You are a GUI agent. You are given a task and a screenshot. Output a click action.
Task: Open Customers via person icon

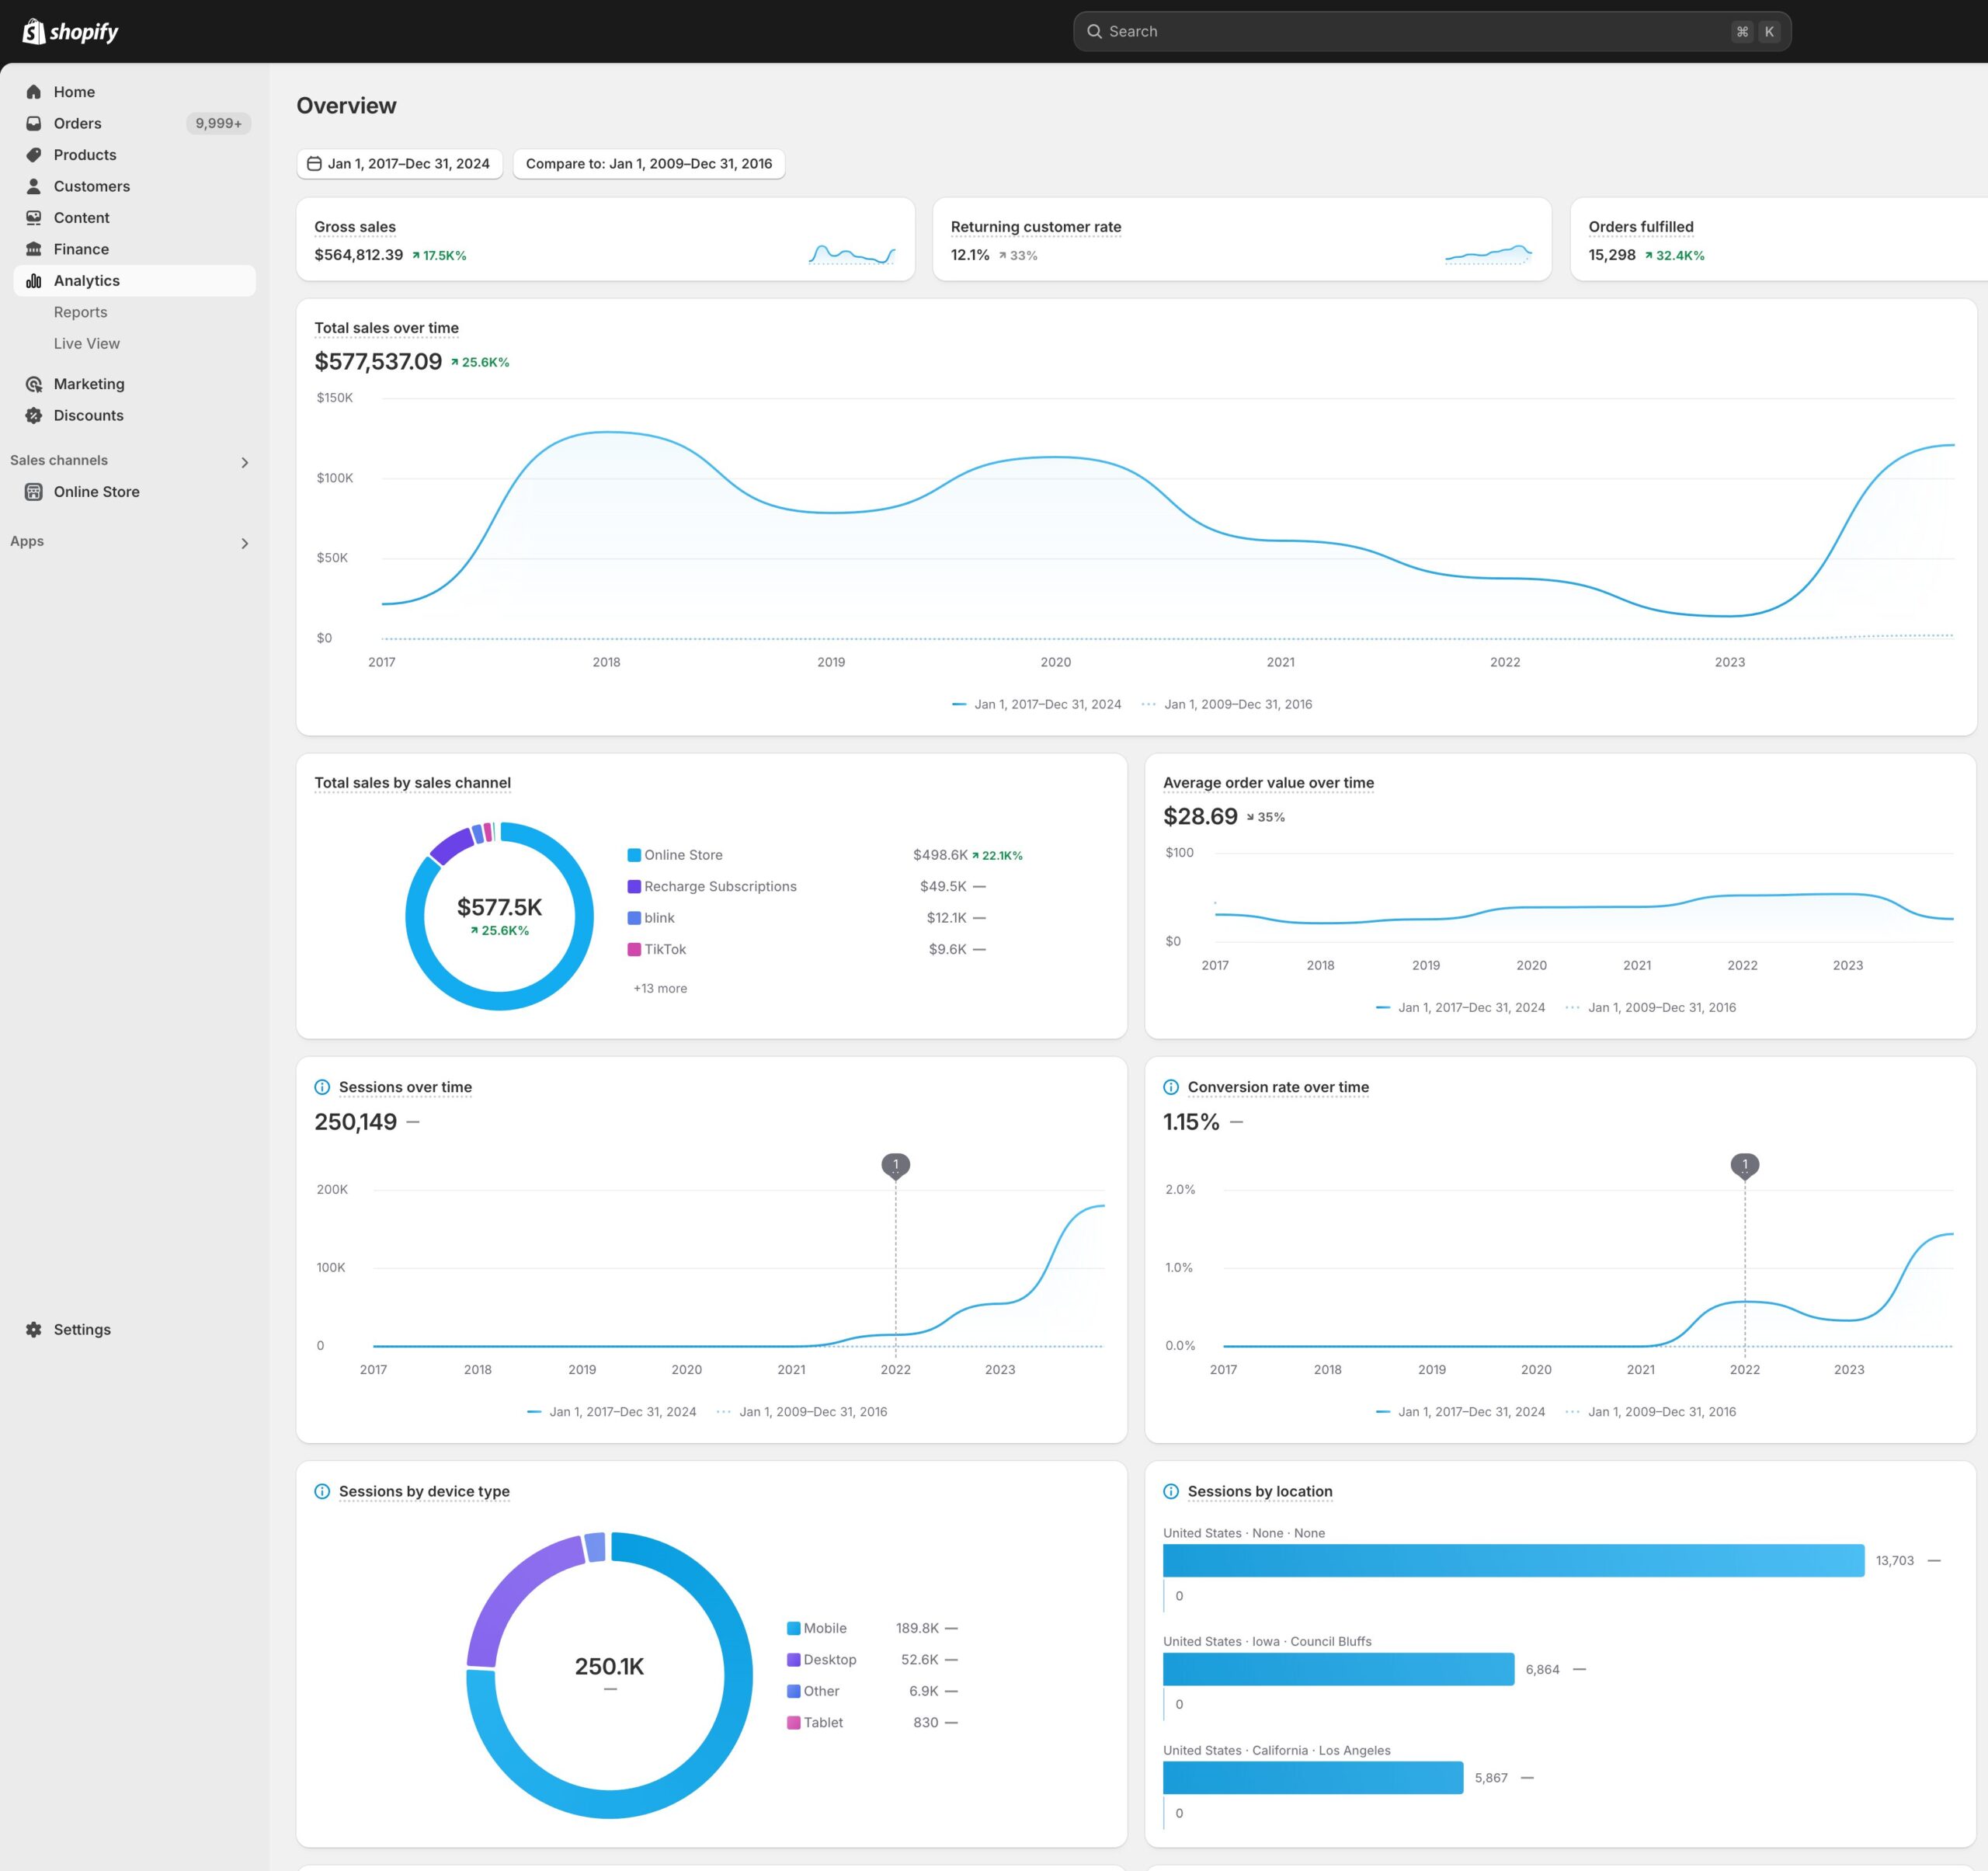[x=34, y=186]
